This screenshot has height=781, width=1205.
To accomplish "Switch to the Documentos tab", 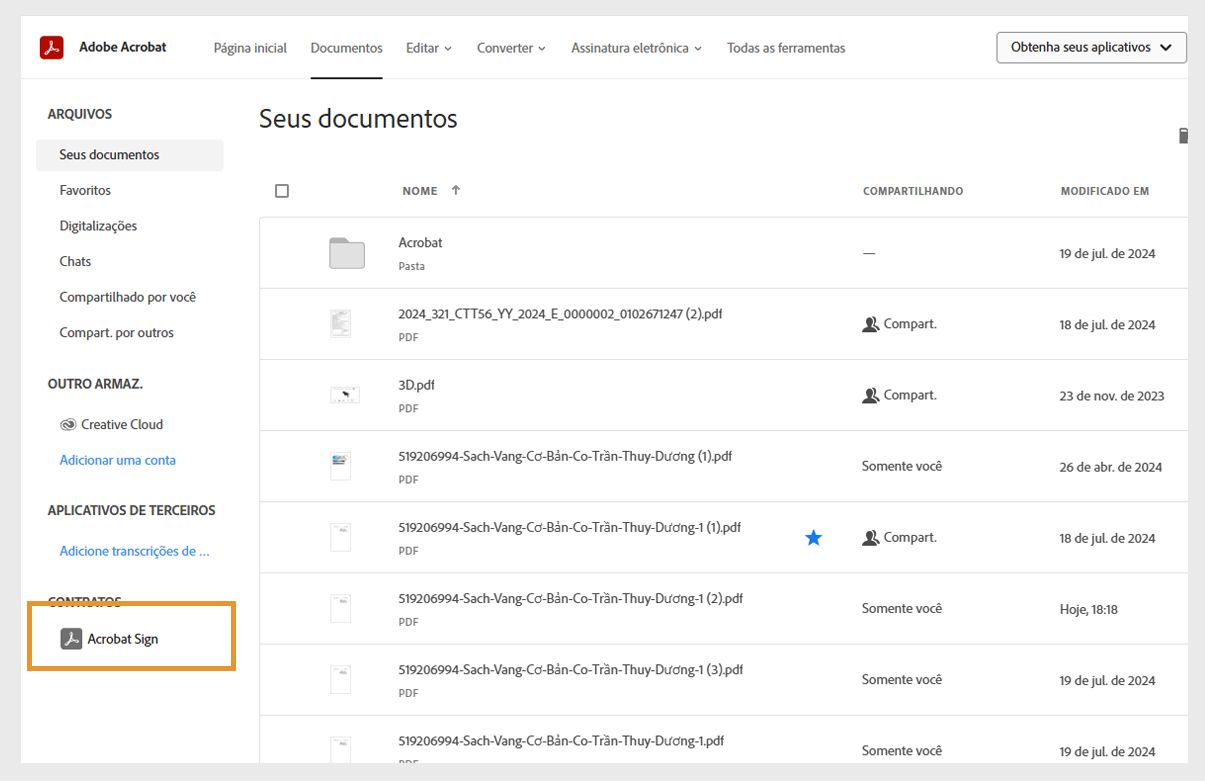I will pos(346,47).
